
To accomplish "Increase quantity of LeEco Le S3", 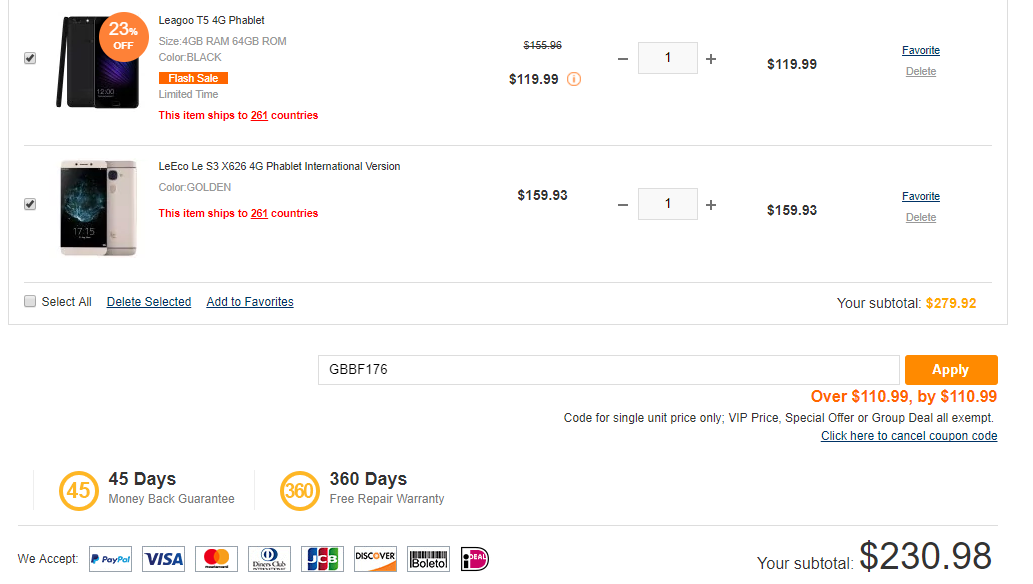I will [x=711, y=205].
